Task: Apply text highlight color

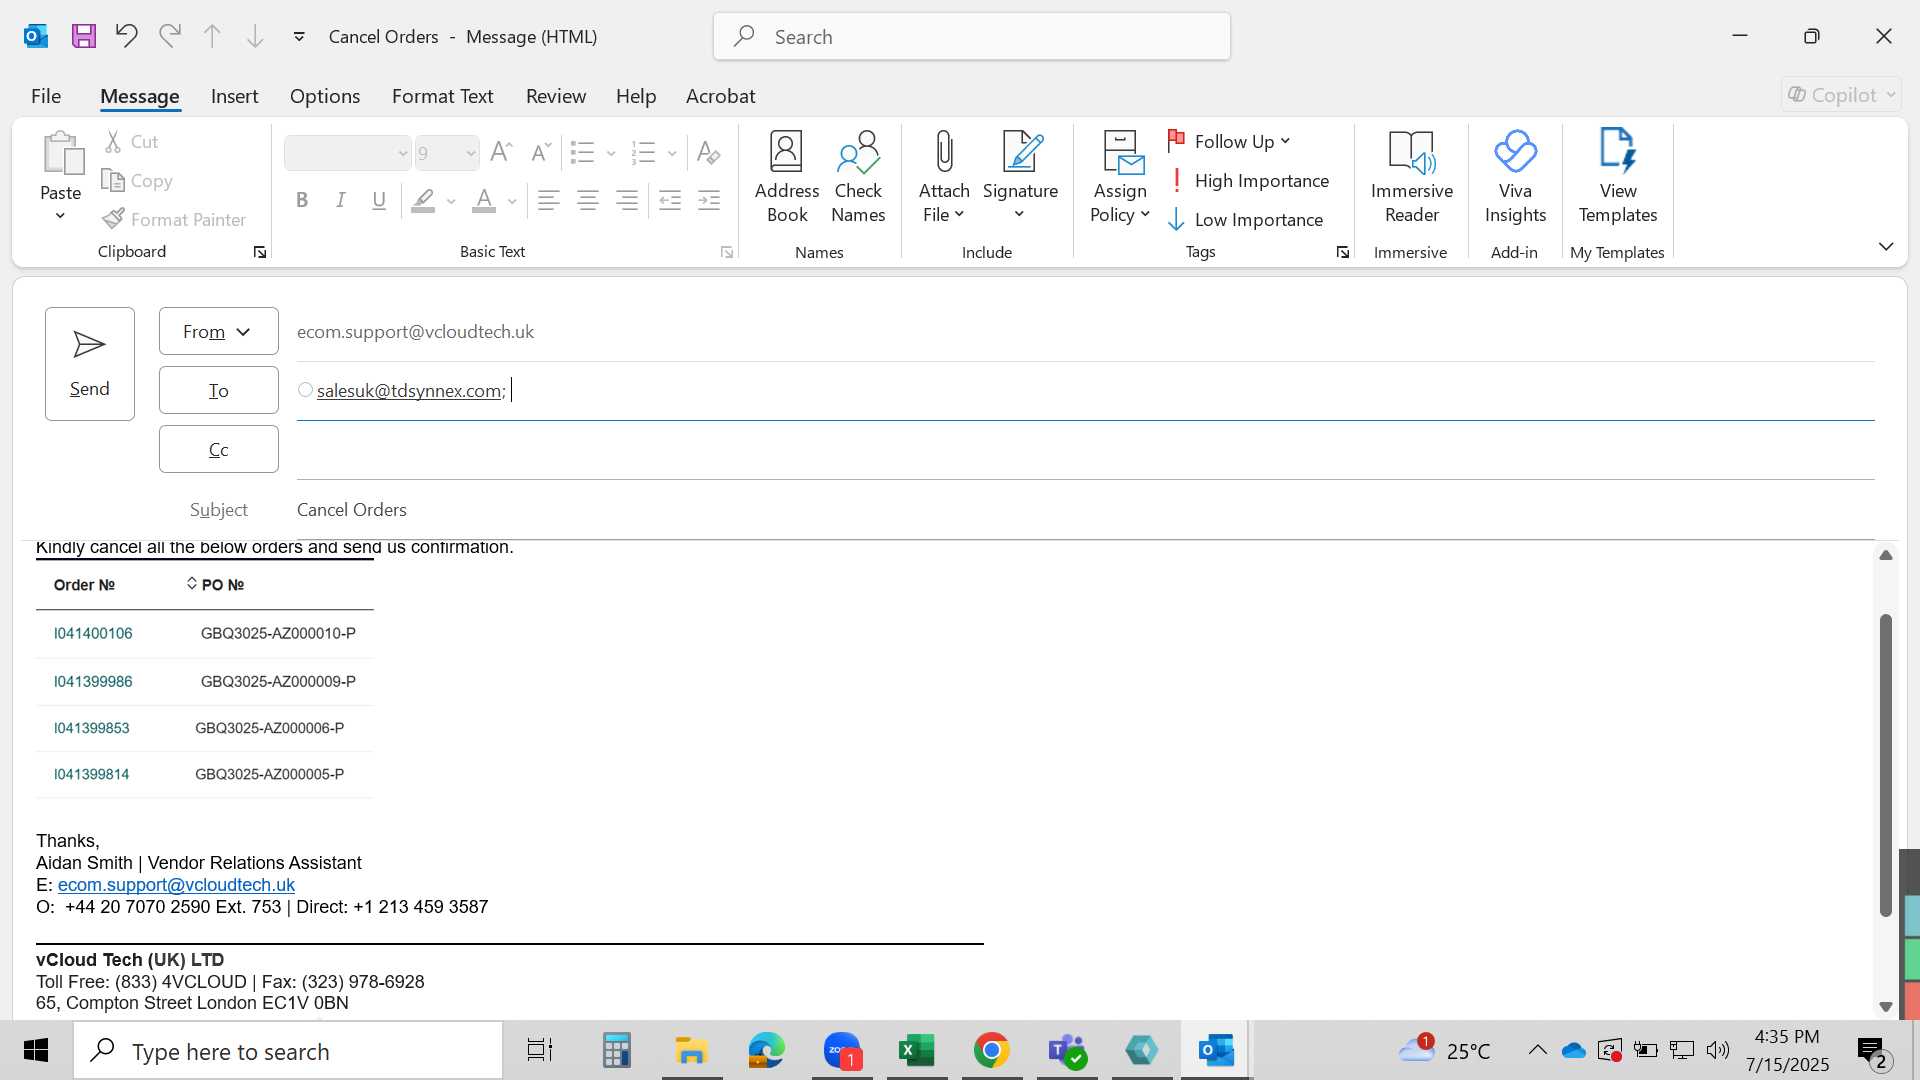Action: click(x=423, y=200)
